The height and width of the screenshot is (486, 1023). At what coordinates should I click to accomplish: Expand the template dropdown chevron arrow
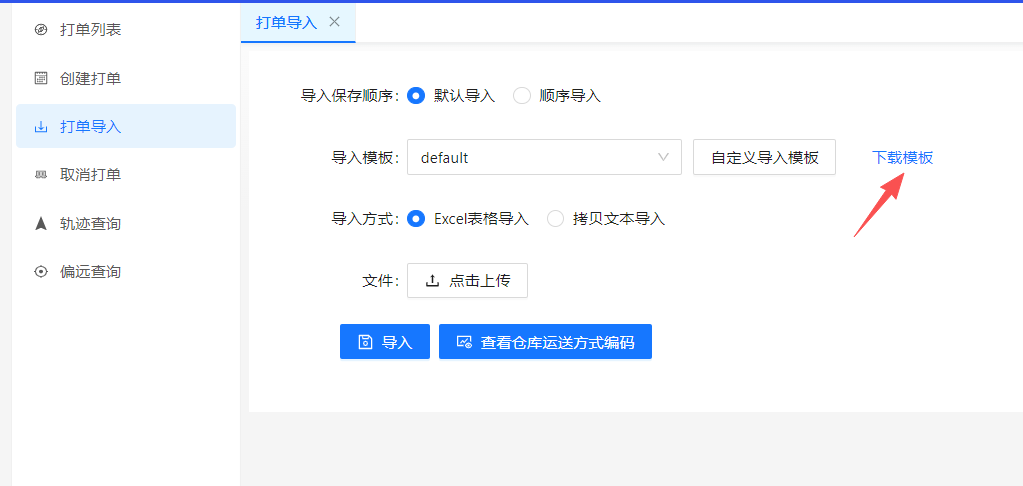[x=663, y=157]
